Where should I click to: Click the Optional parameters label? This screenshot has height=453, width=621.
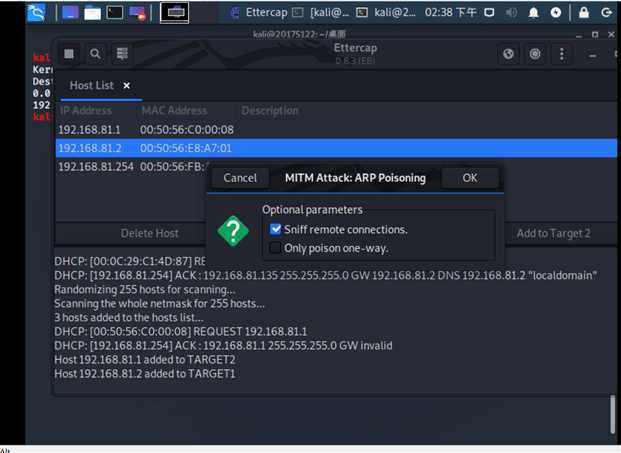pyautogui.click(x=312, y=210)
